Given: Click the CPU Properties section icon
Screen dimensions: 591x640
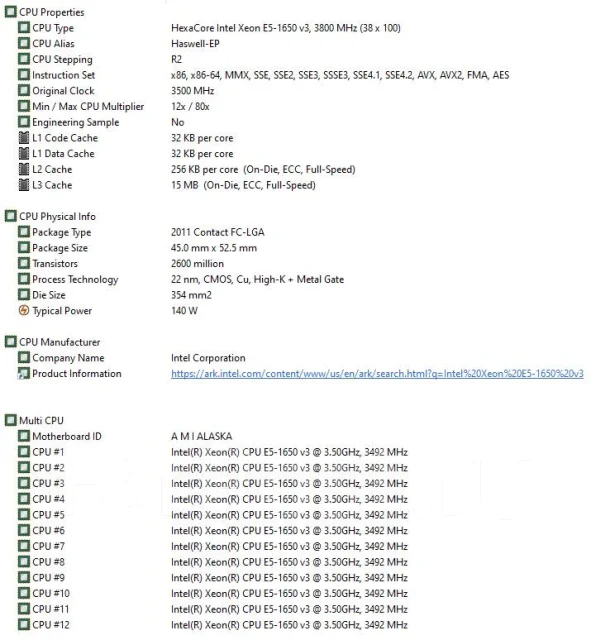Looking at the screenshot, I should (x=11, y=12).
